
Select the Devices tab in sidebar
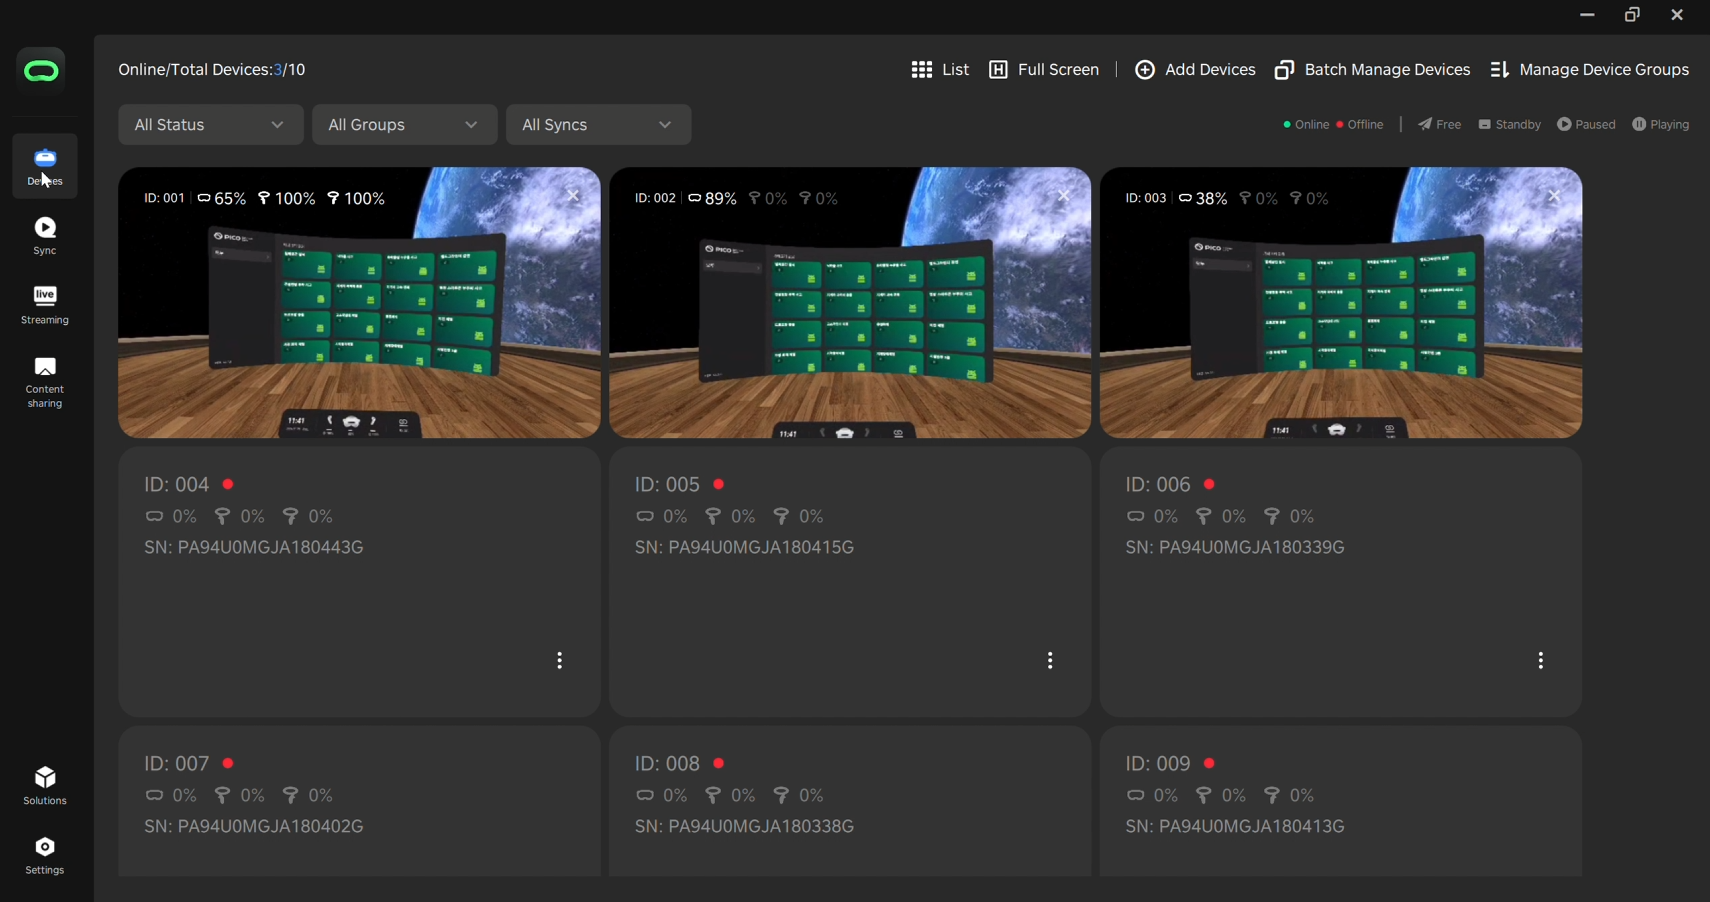point(45,166)
